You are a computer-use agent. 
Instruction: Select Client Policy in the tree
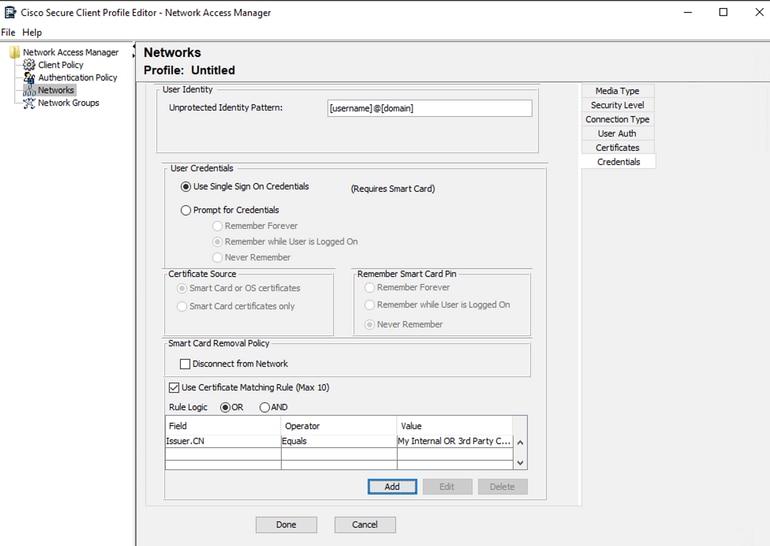coord(61,65)
